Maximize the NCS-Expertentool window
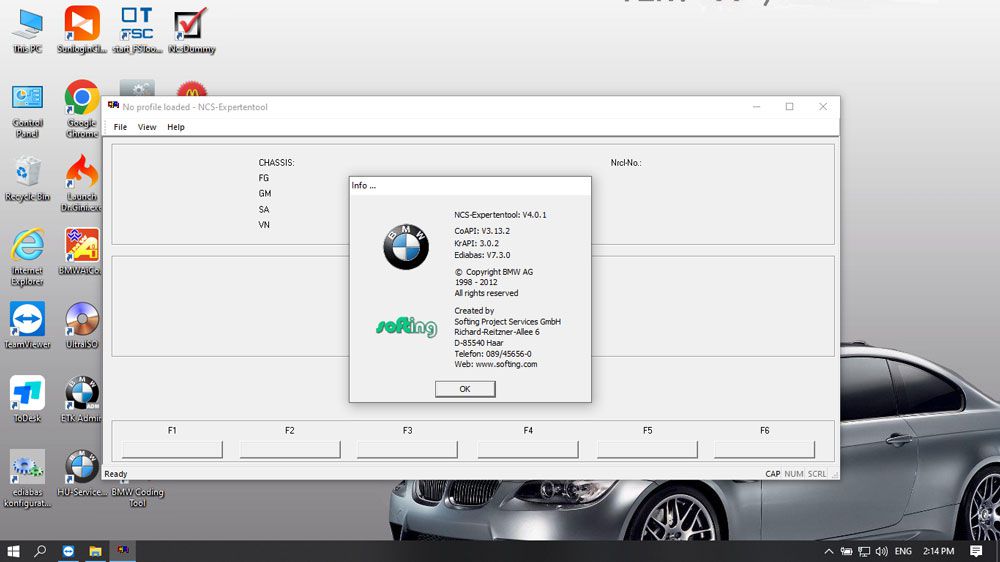1000x562 pixels. click(790, 107)
